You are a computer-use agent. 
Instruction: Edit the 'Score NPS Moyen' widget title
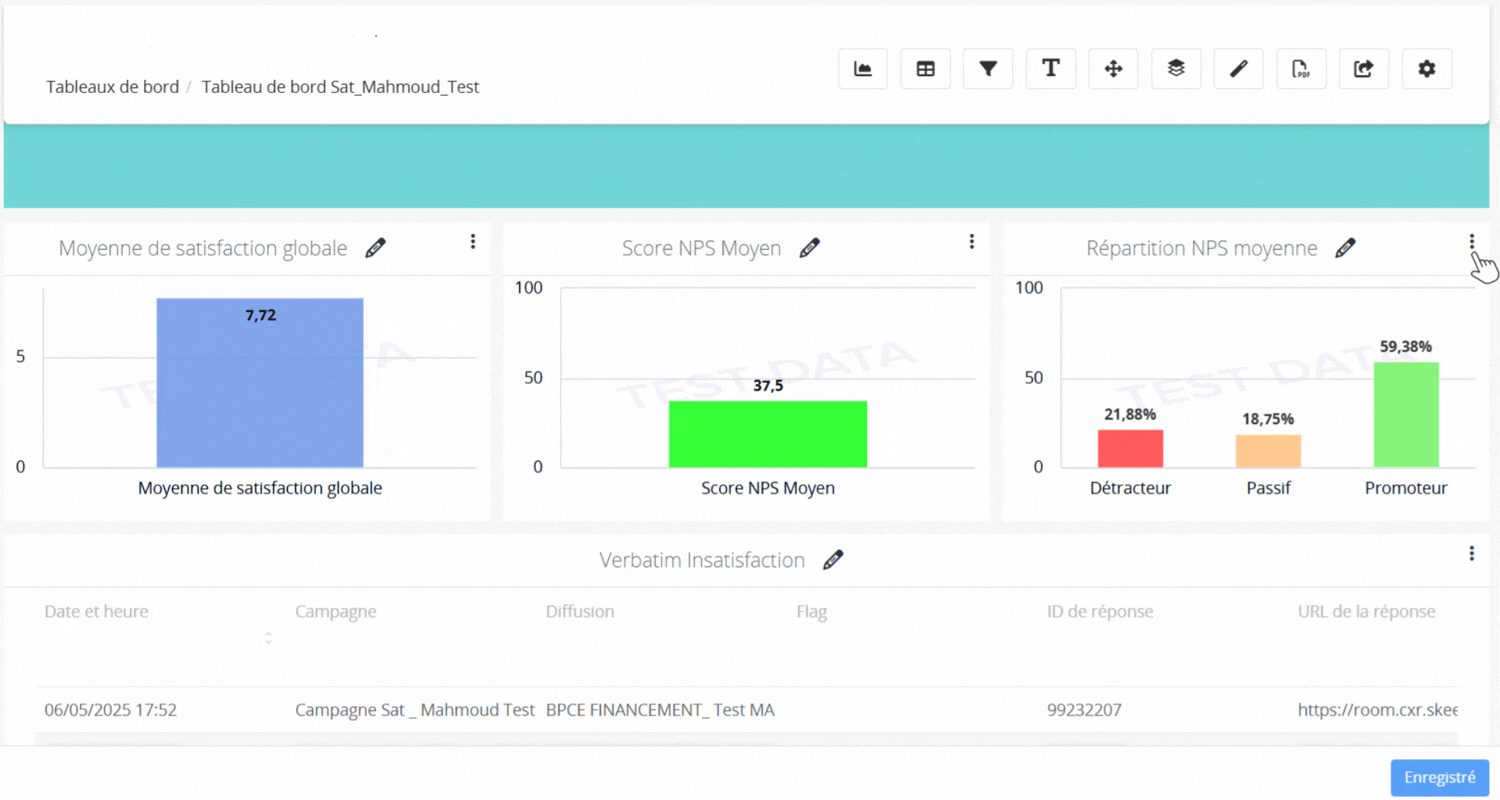tap(809, 249)
